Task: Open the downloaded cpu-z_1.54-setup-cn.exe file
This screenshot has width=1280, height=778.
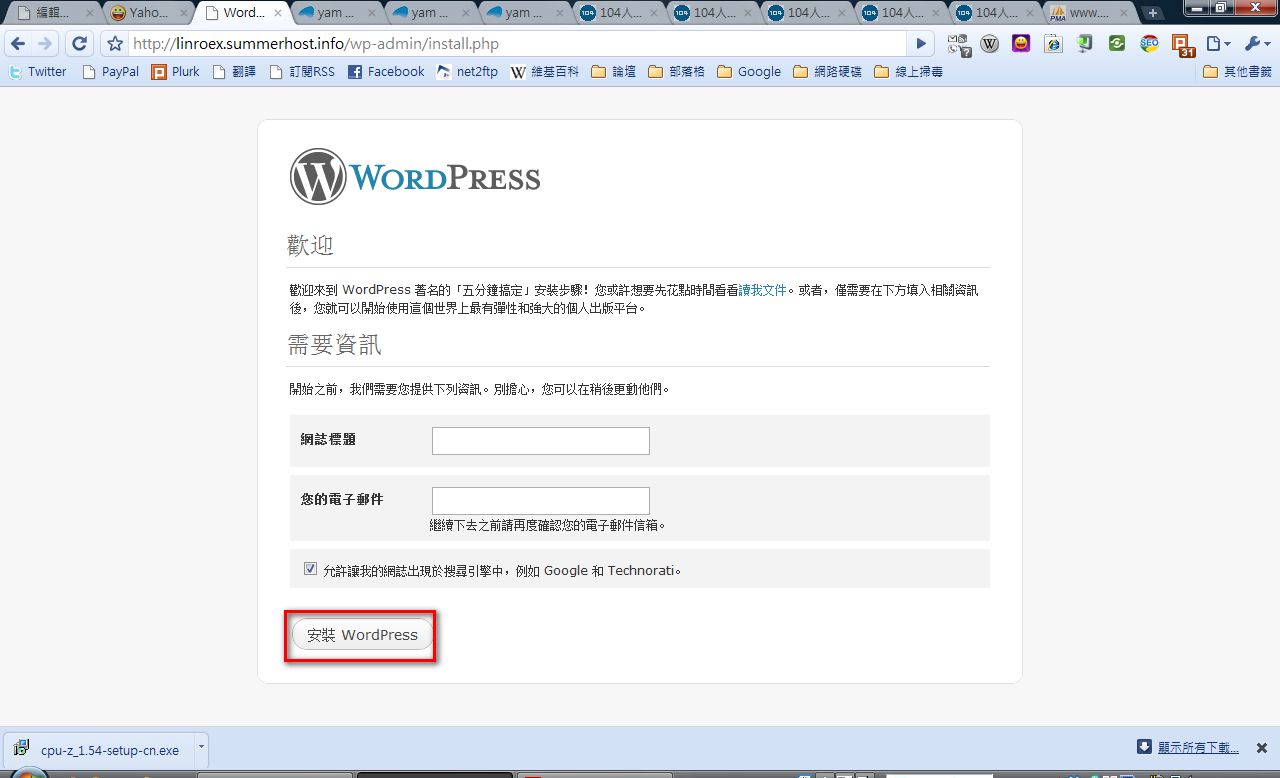Action: tap(99, 749)
